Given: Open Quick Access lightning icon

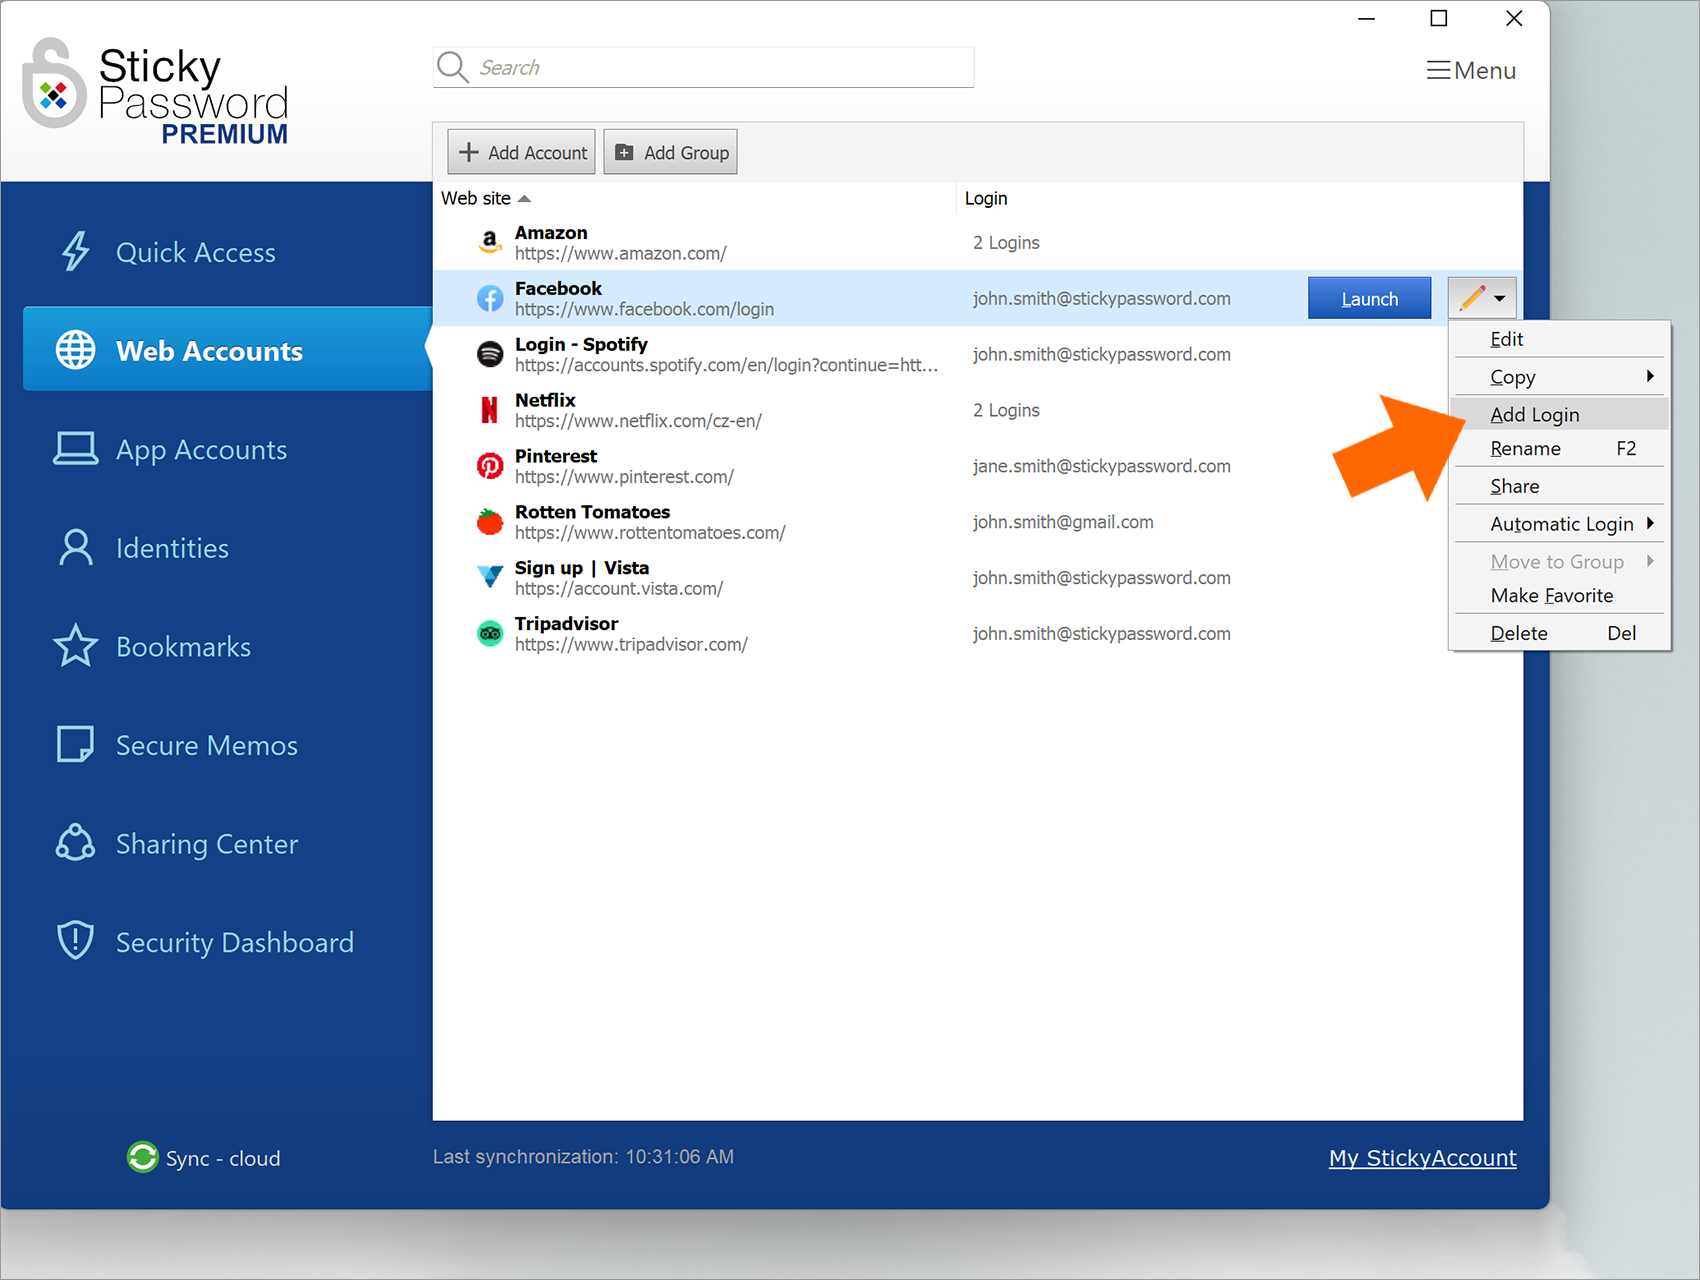Looking at the screenshot, I should point(75,252).
